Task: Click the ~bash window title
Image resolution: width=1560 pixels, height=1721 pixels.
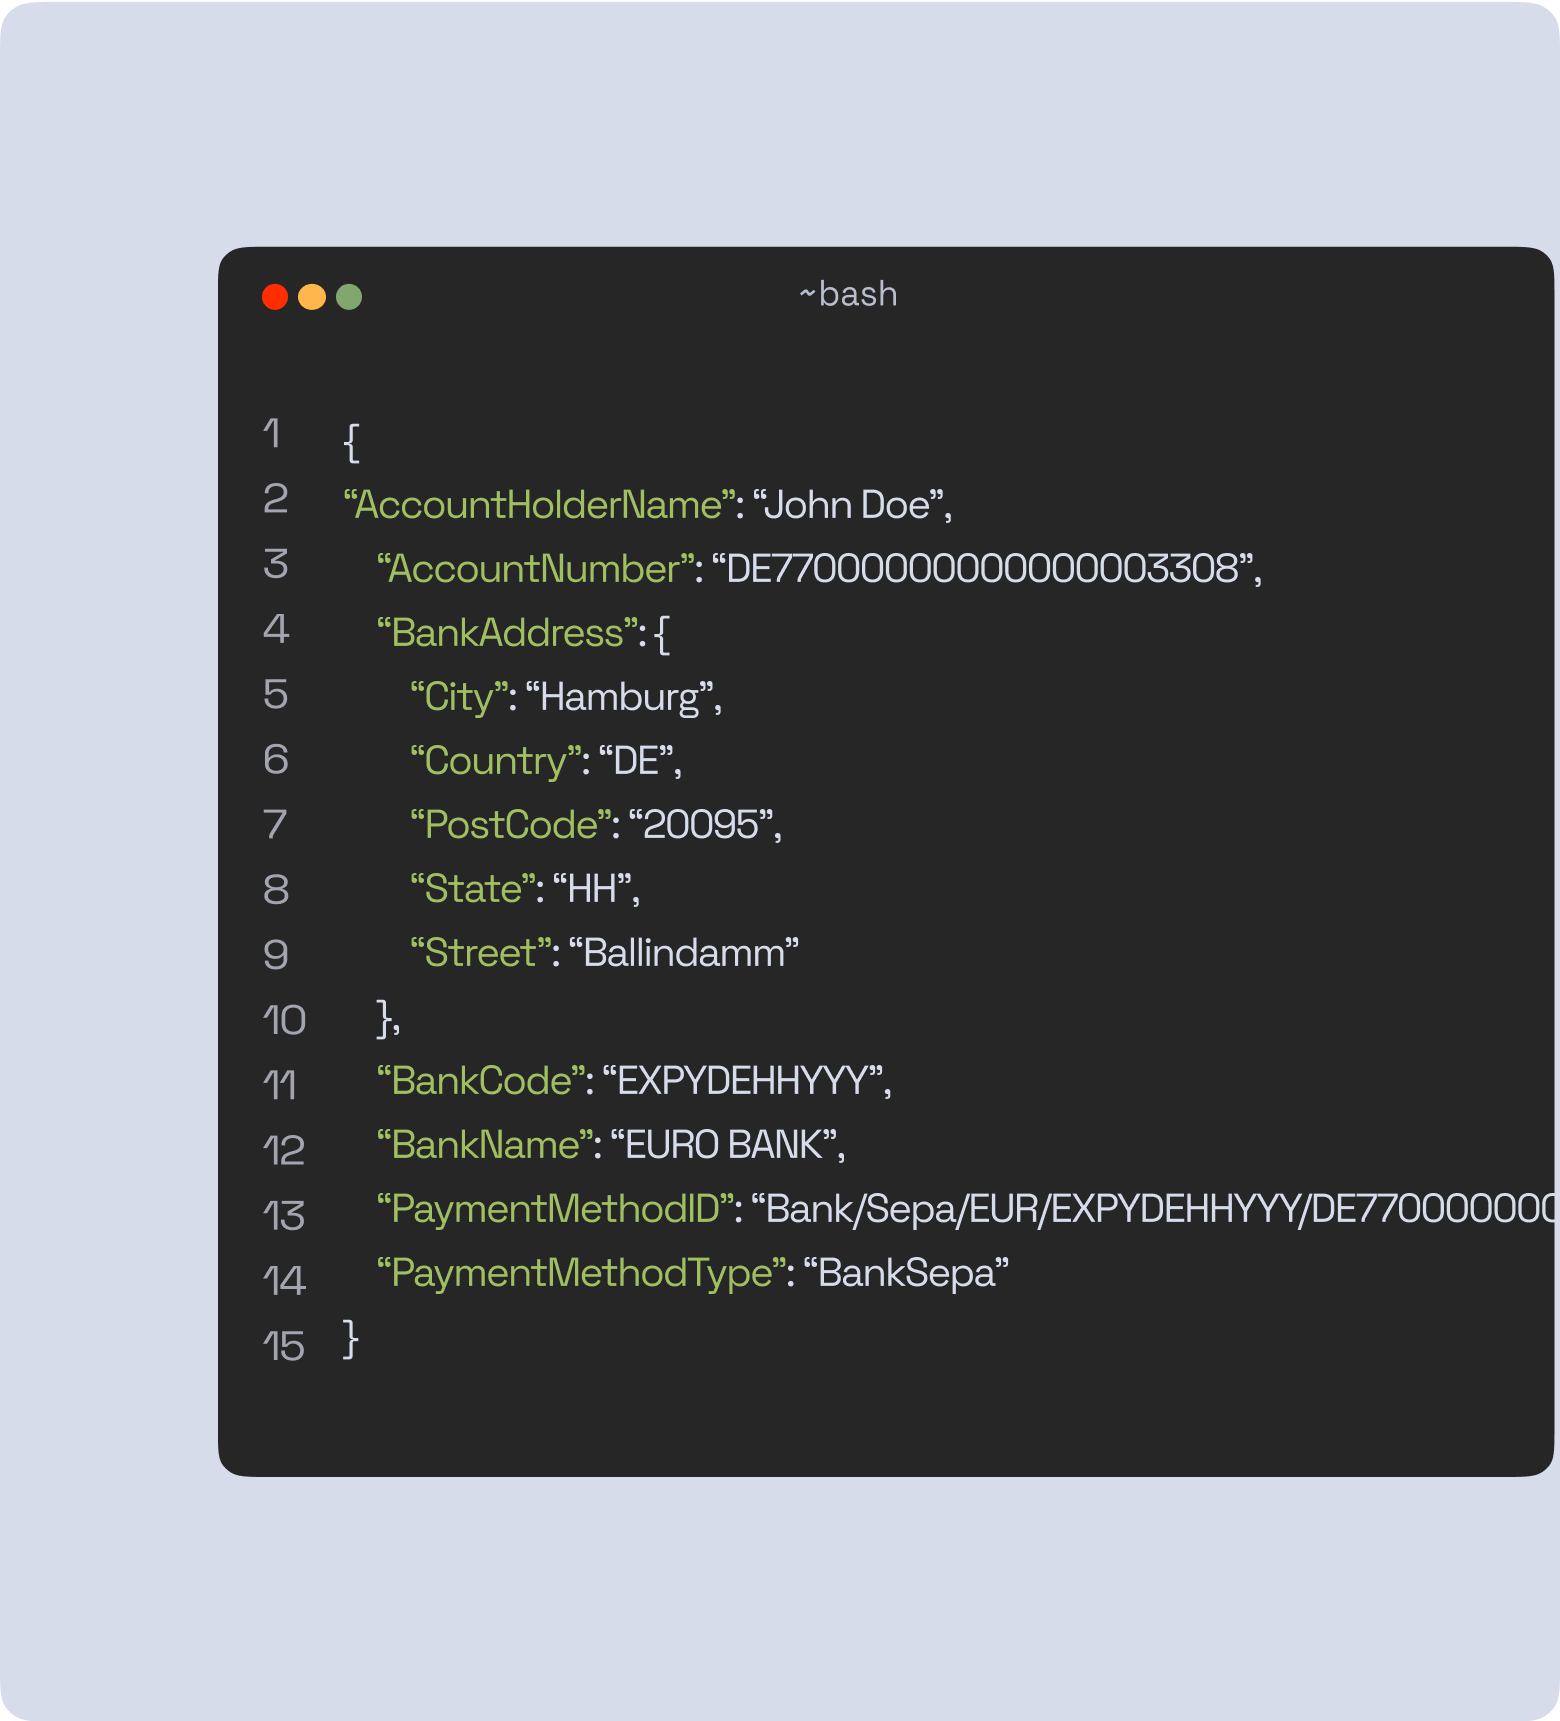Action: [x=848, y=295]
